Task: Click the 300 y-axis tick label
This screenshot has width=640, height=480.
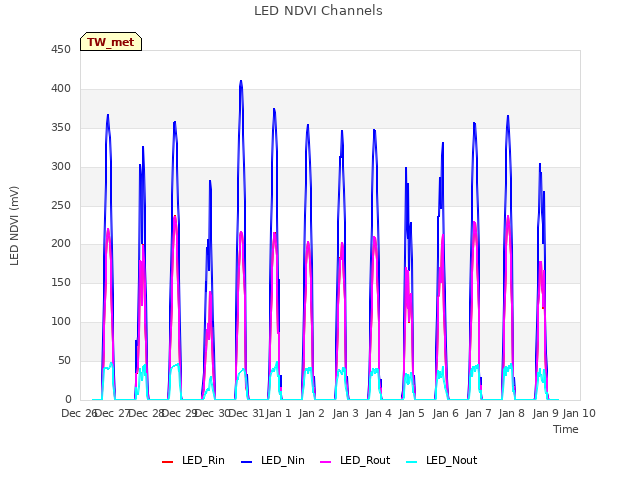Action: (61, 167)
